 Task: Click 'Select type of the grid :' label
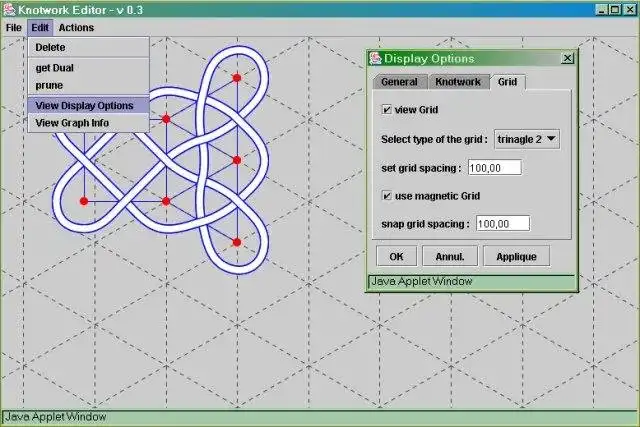[x=434, y=140]
